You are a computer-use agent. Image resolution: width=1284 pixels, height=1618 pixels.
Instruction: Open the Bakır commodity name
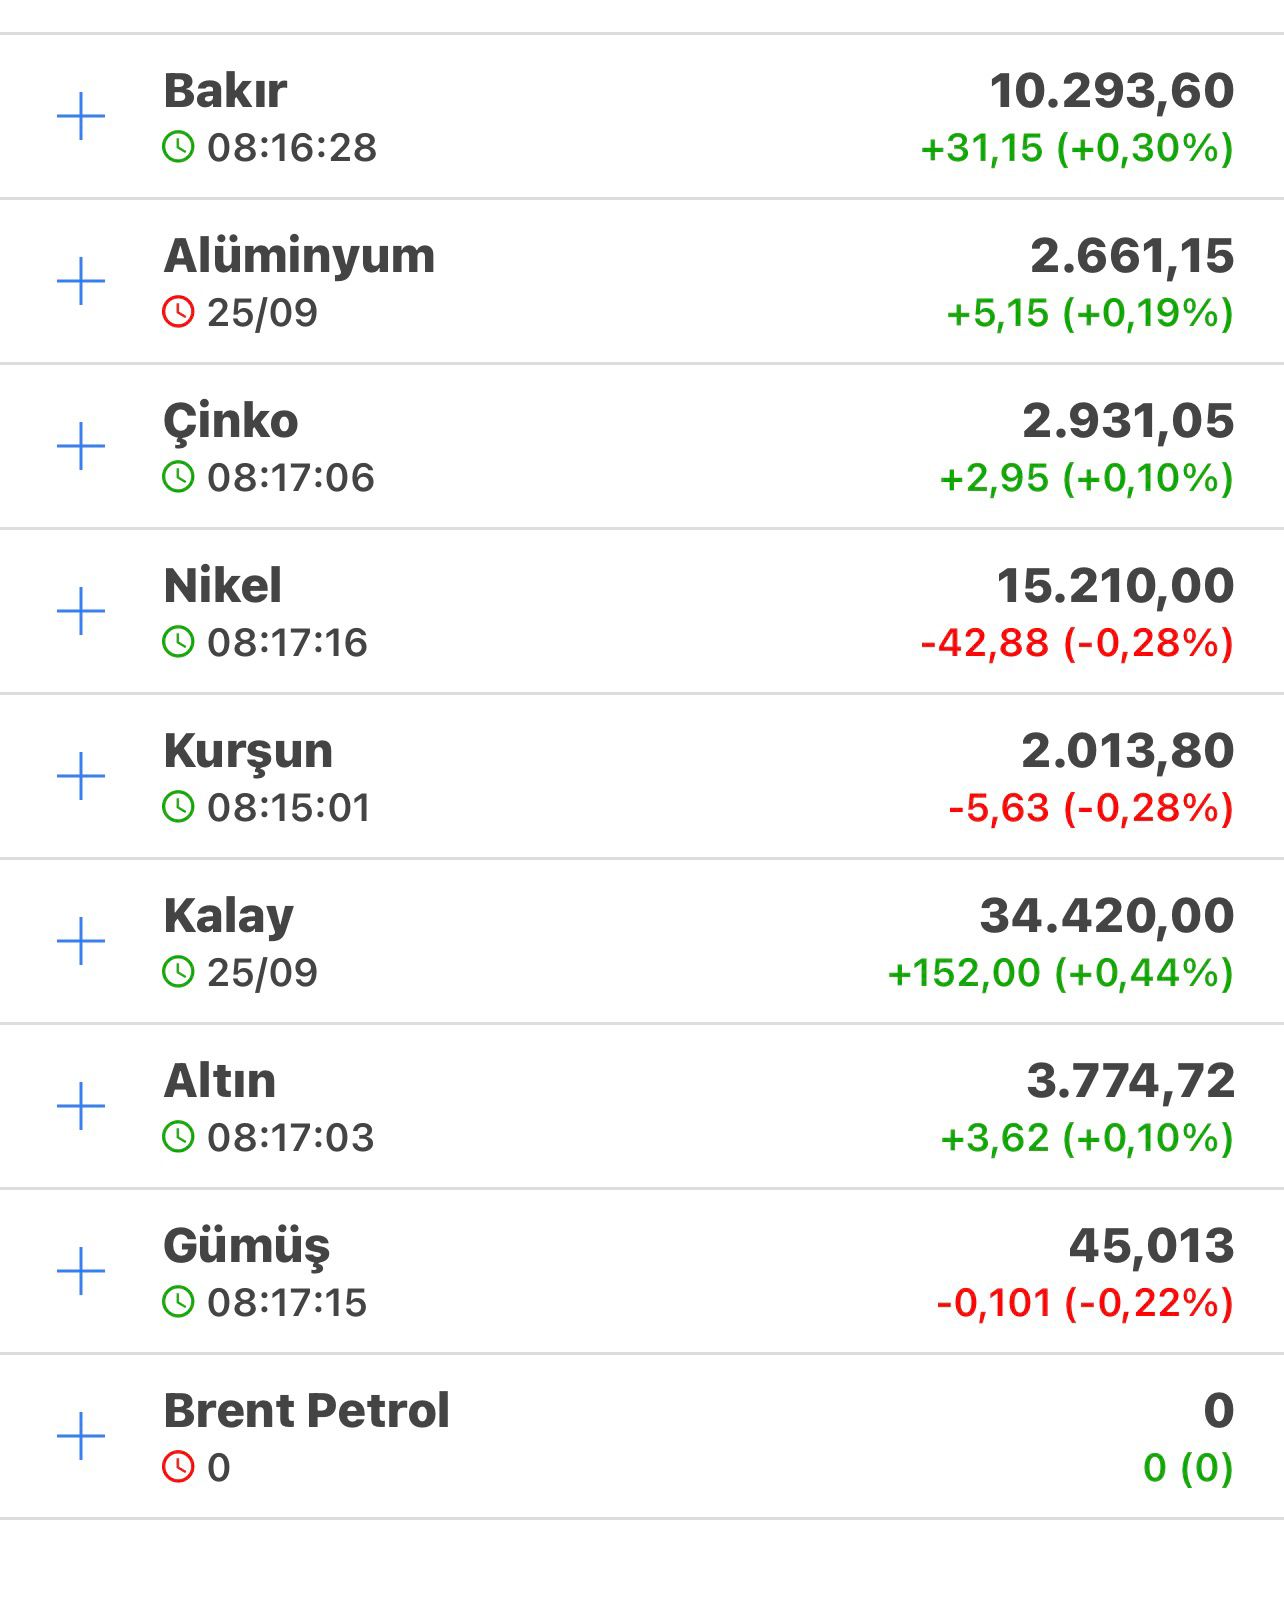tap(225, 91)
